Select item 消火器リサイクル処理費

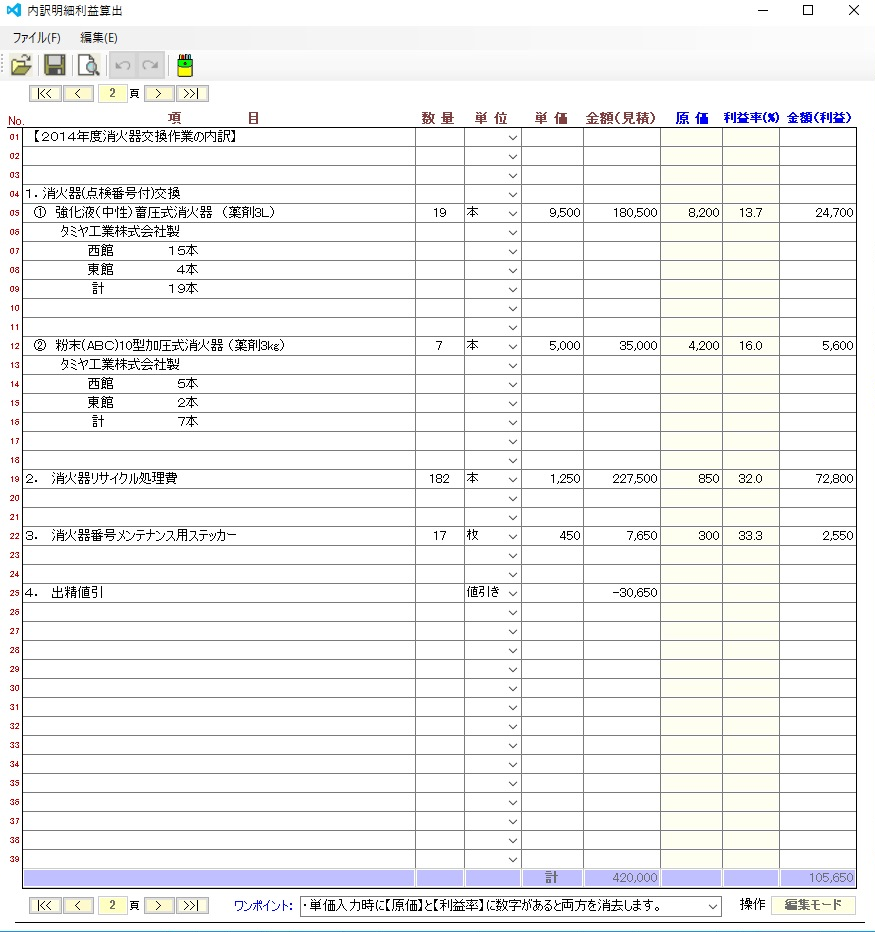tap(219, 479)
